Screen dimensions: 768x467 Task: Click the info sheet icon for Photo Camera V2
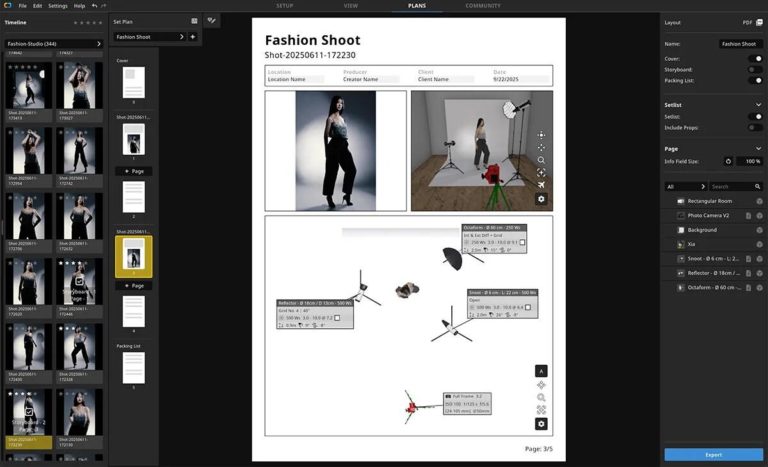(x=748, y=216)
